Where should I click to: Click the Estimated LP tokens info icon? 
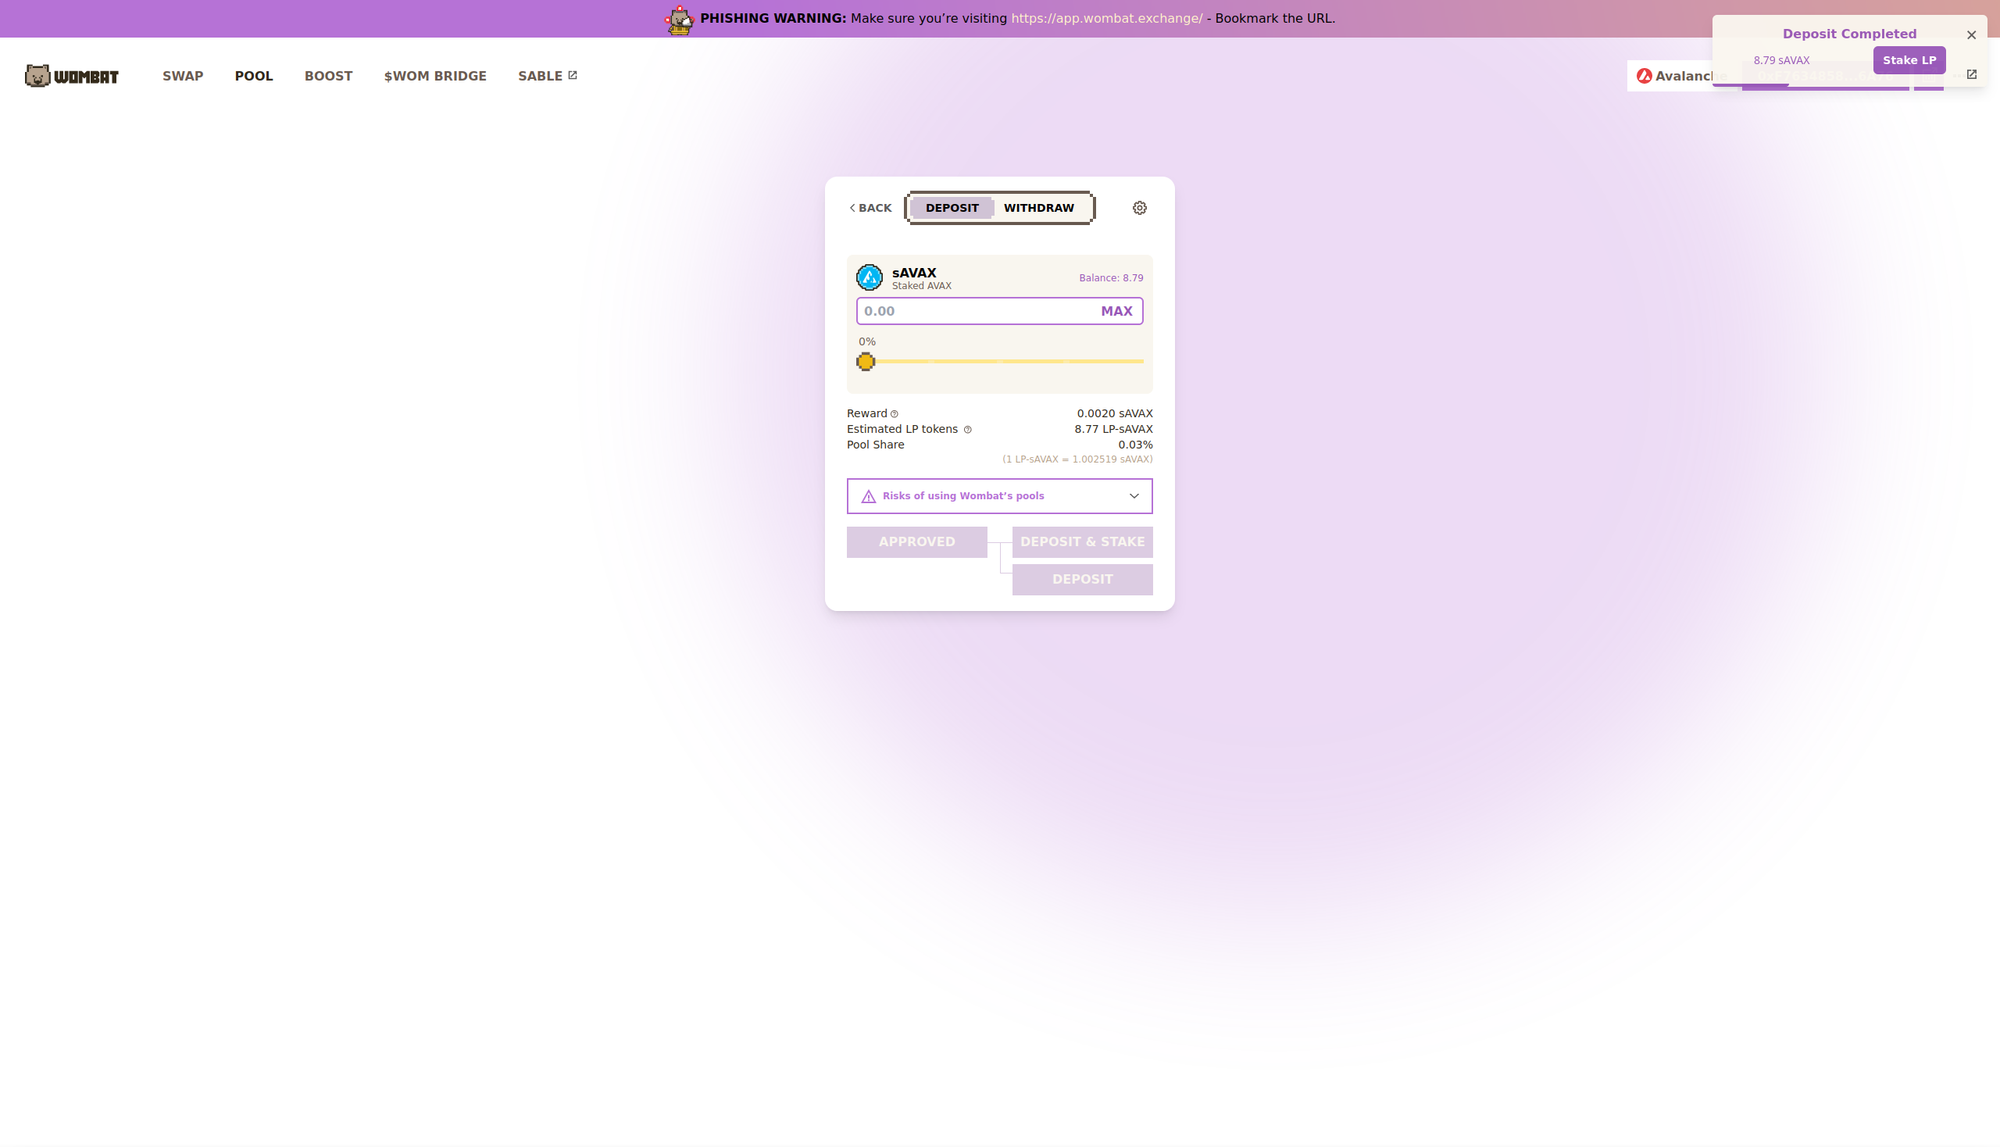pyautogui.click(x=967, y=430)
